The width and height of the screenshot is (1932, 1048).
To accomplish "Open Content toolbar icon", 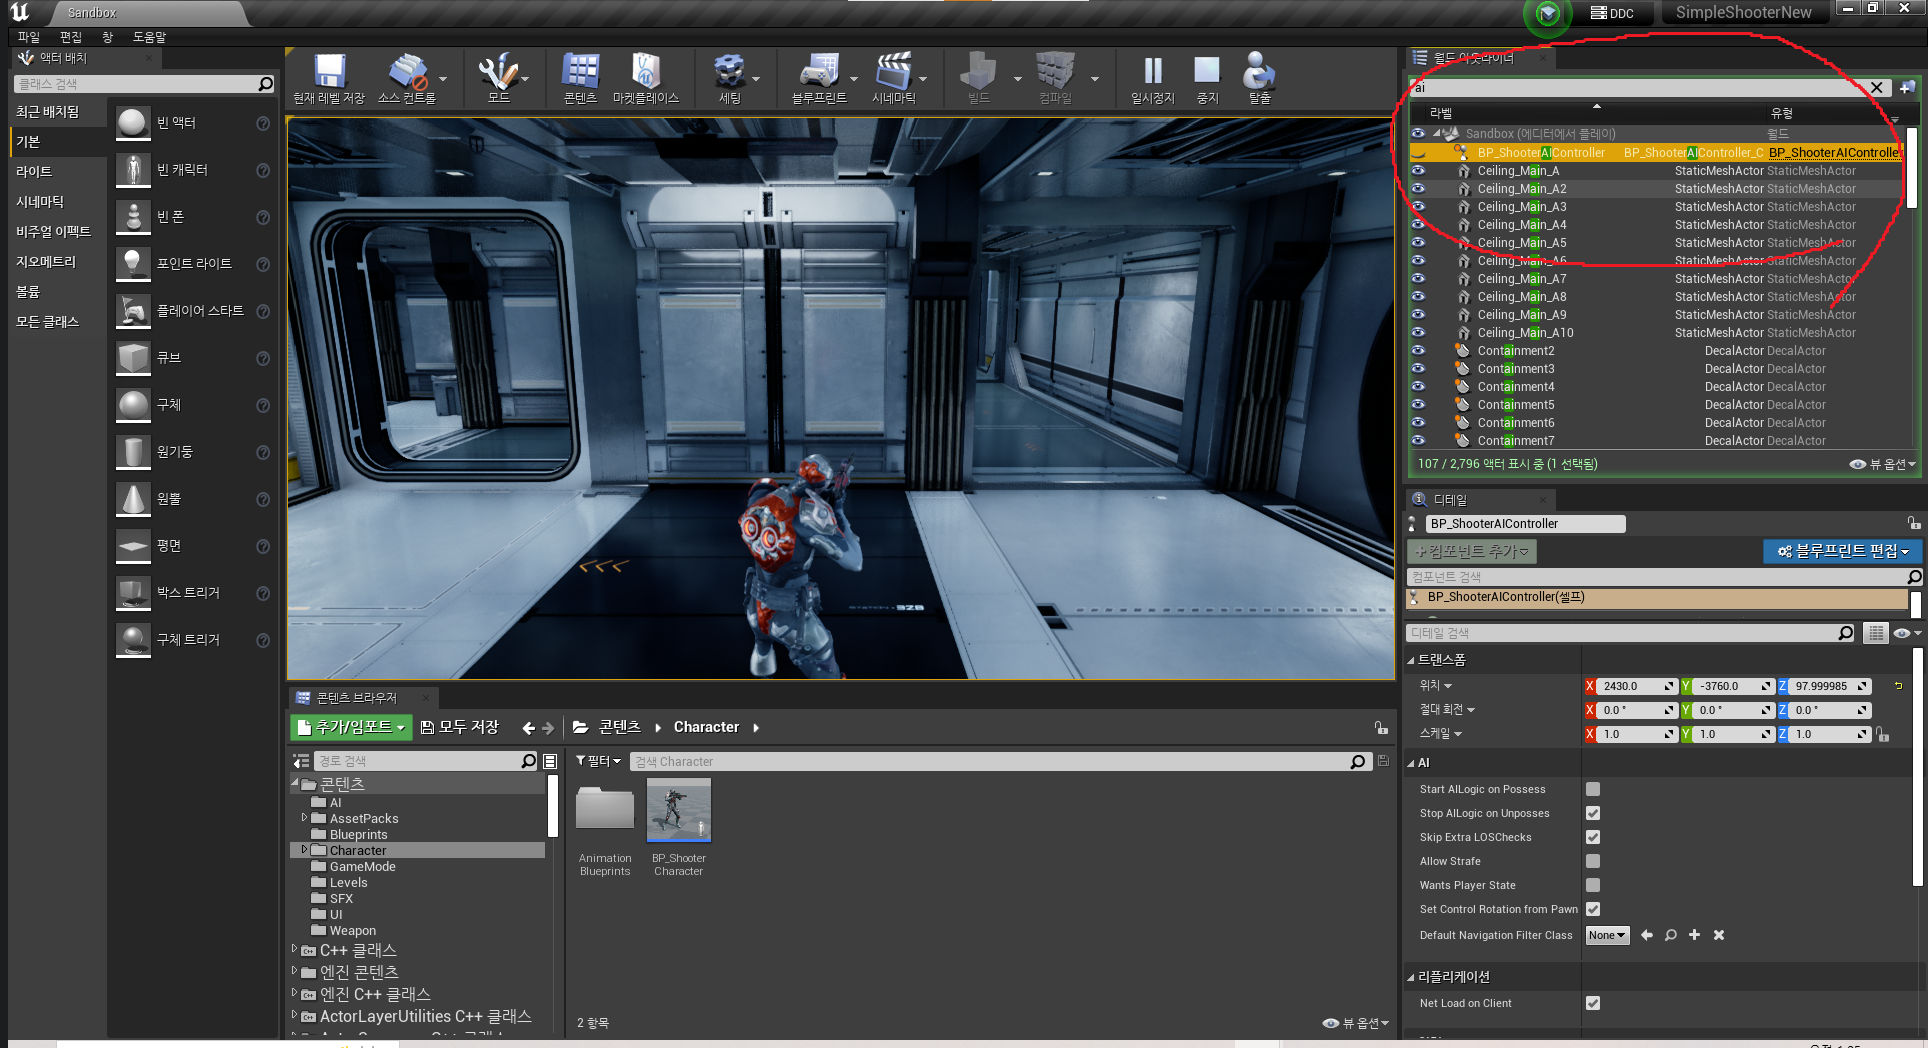I will pos(580,72).
